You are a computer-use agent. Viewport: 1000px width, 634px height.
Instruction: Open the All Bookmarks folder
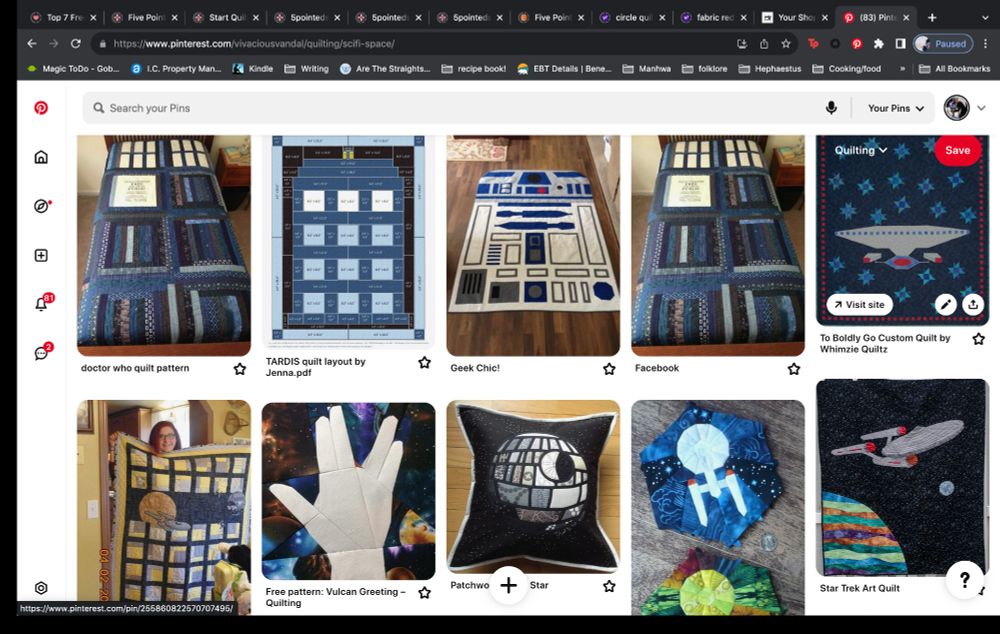pyautogui.click(x=955, y=68)
